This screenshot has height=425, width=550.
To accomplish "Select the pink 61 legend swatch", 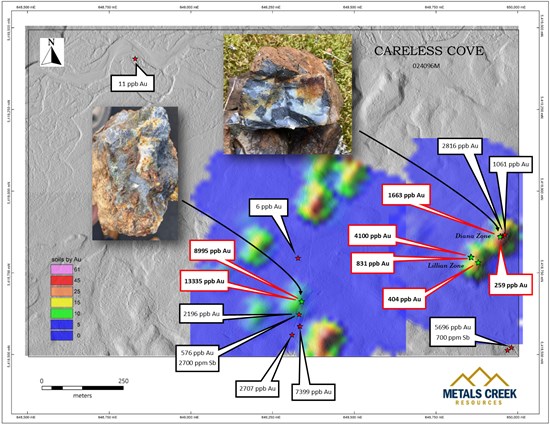I will coord(62,270).
